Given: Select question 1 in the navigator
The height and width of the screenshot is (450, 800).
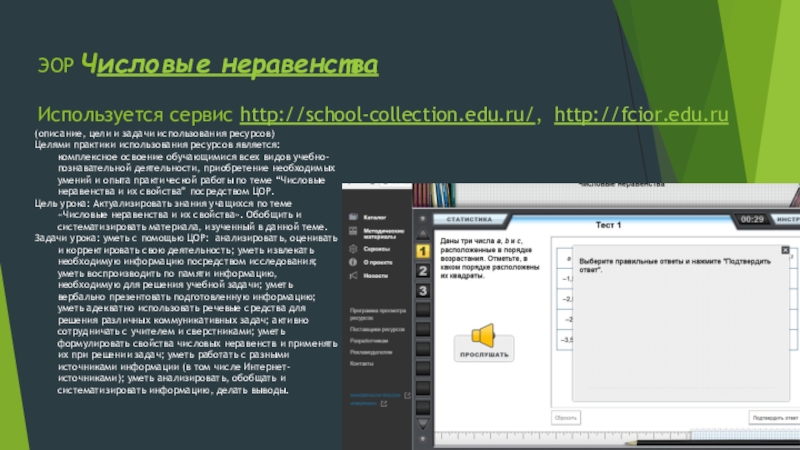Looking at the screenshot, I should tap(422, 251).
